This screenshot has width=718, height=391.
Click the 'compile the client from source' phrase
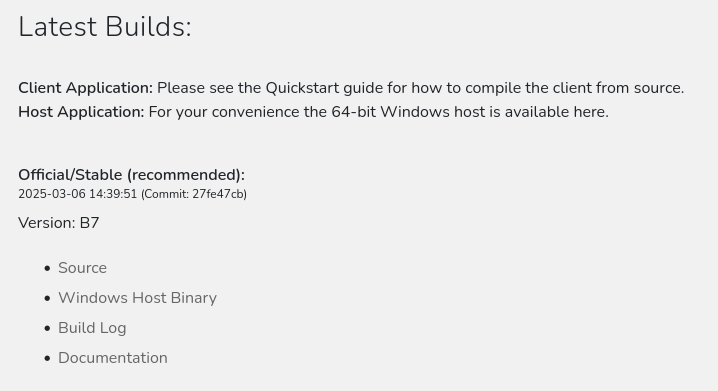click(572, 88)
